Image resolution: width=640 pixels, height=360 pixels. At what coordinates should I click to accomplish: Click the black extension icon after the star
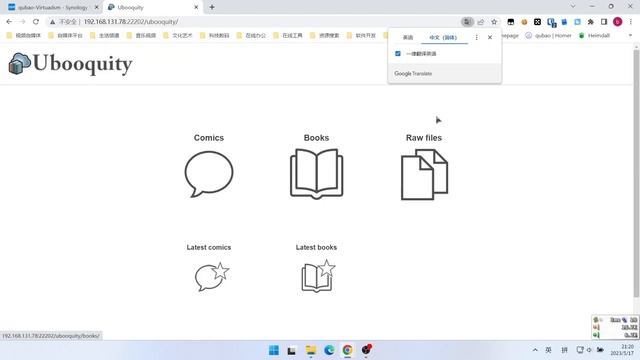coord(511,22)
